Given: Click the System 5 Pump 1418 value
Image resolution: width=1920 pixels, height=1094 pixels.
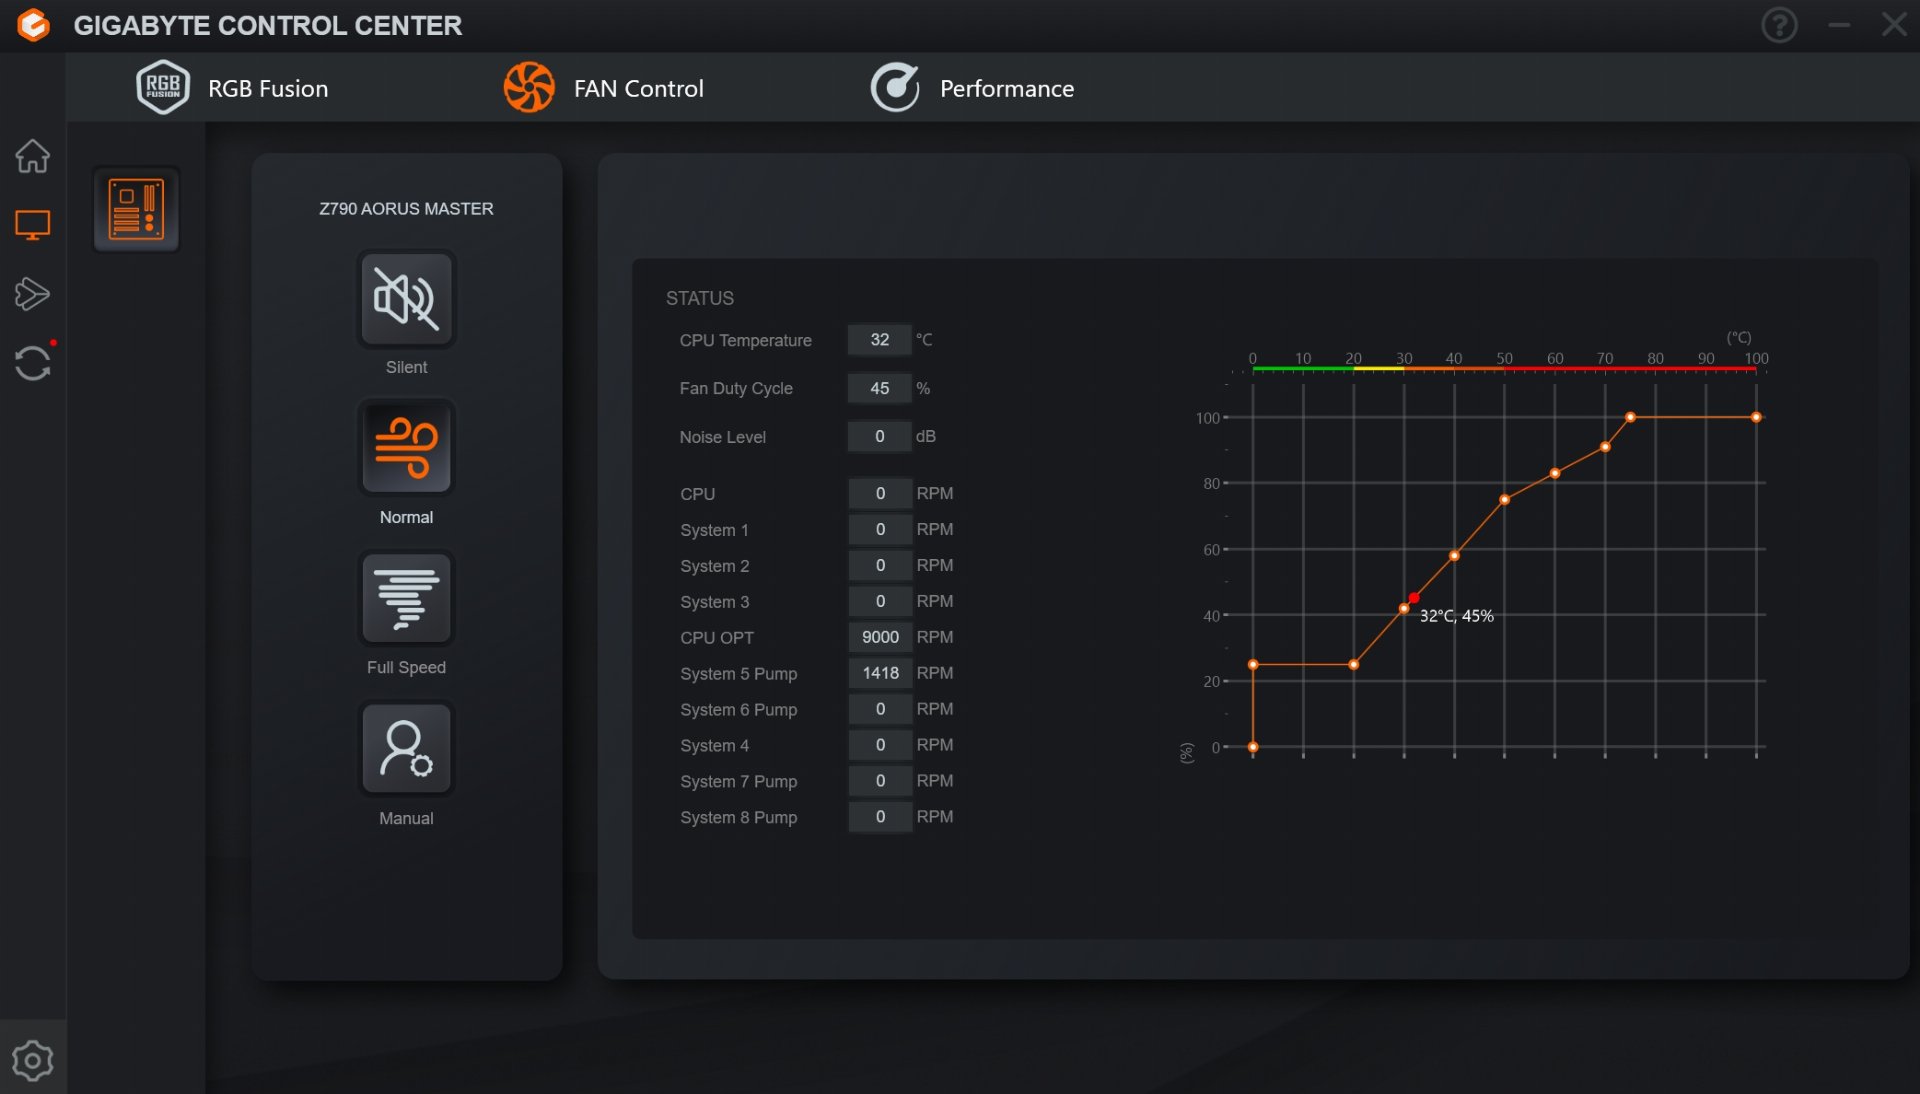Looking at the screenshot, I should coord(880,673).
